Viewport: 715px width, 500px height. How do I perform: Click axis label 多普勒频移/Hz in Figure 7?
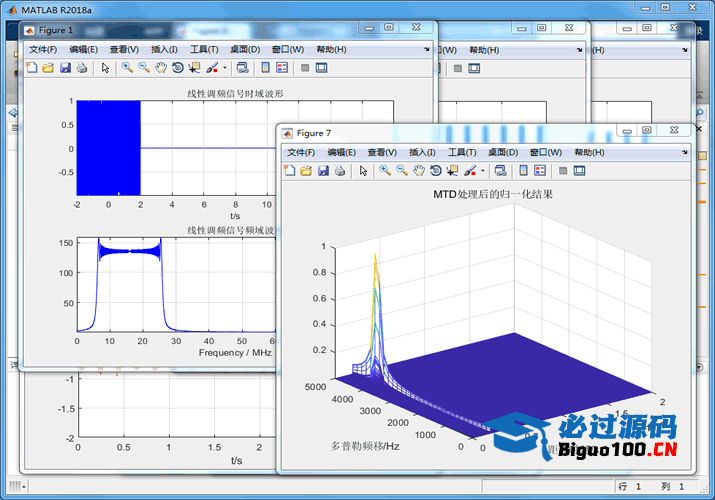(x=365, y=446)
